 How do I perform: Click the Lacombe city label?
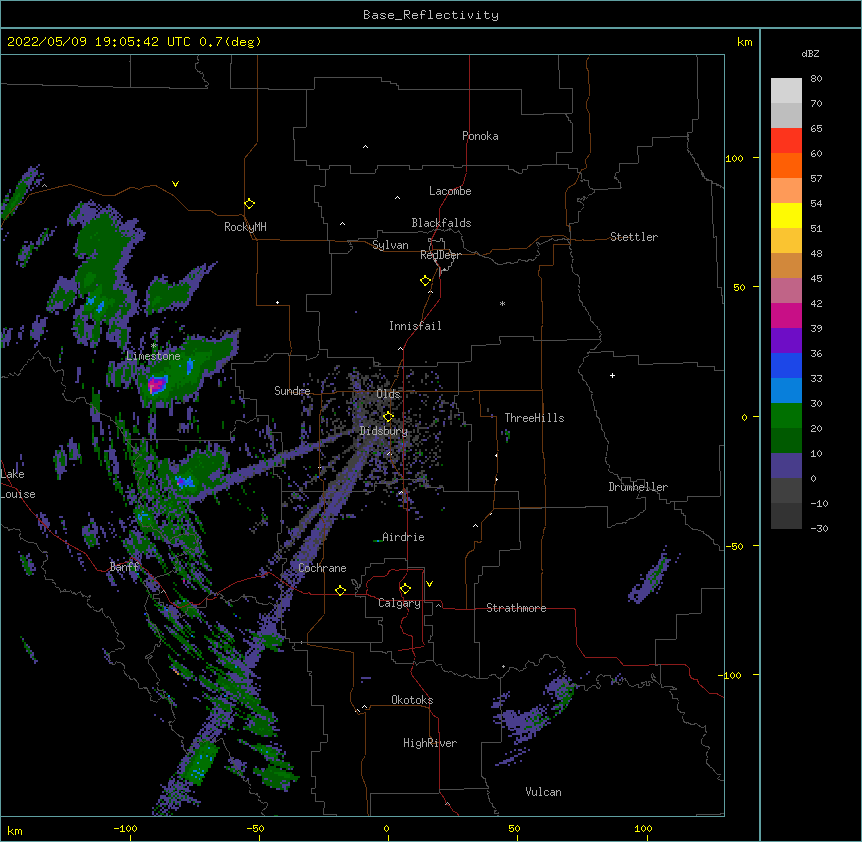tap(450, 191)
